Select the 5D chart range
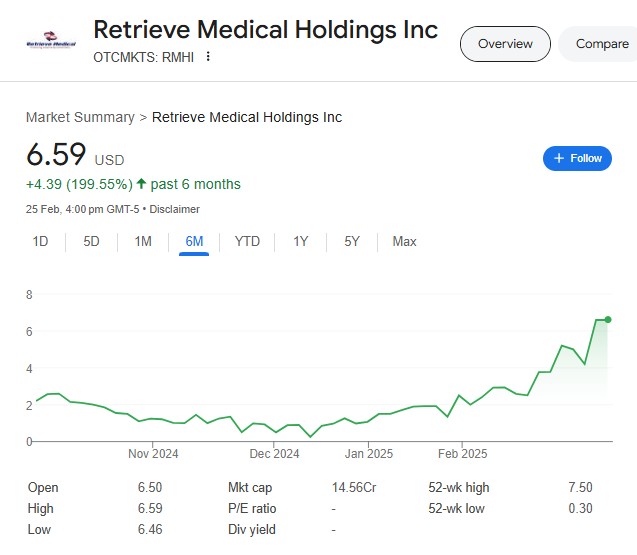The width and height of the screenshot is (637, 555). click(91, 242)
